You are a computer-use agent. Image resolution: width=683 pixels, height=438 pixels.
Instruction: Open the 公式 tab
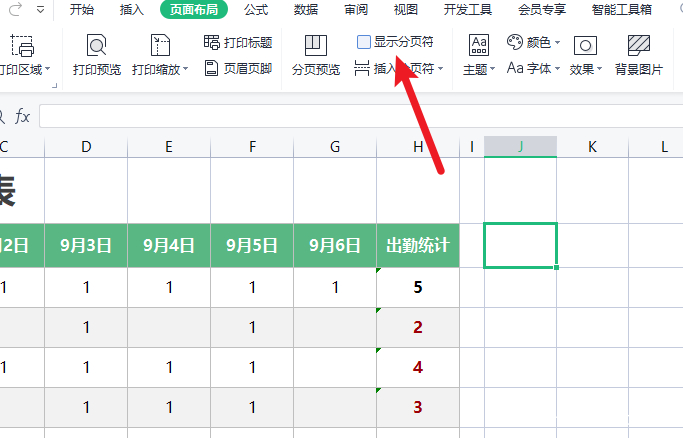[256, 9]
